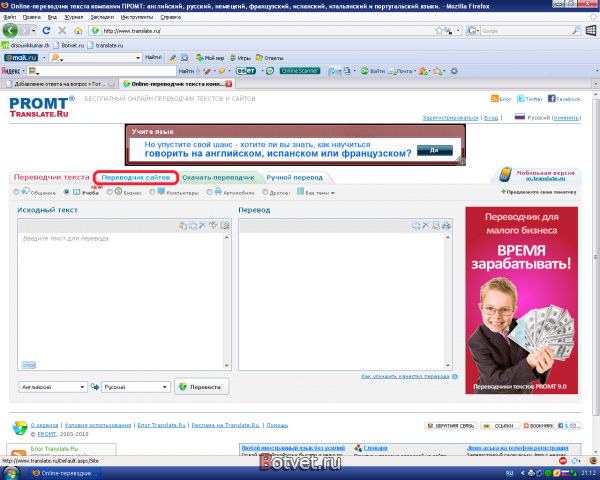The height and width of the screenshot is (480, 600).
Task: Click the URL address bar
Action: 268,31
